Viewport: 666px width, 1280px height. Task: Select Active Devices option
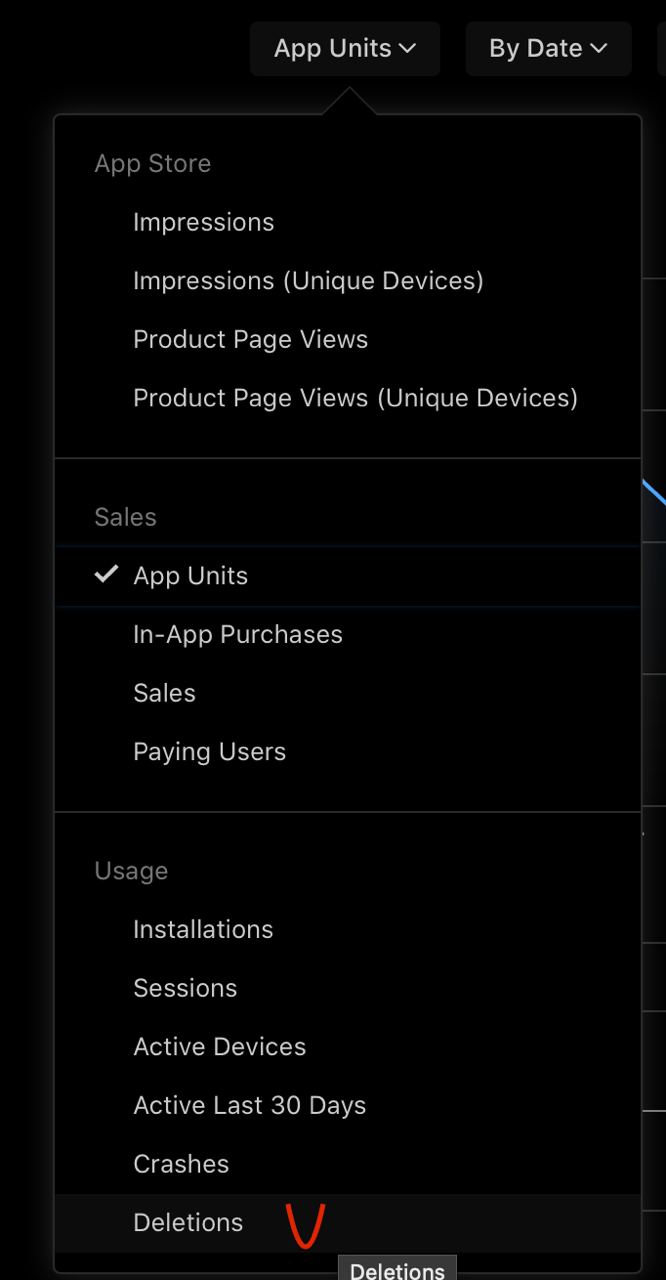219,1047
